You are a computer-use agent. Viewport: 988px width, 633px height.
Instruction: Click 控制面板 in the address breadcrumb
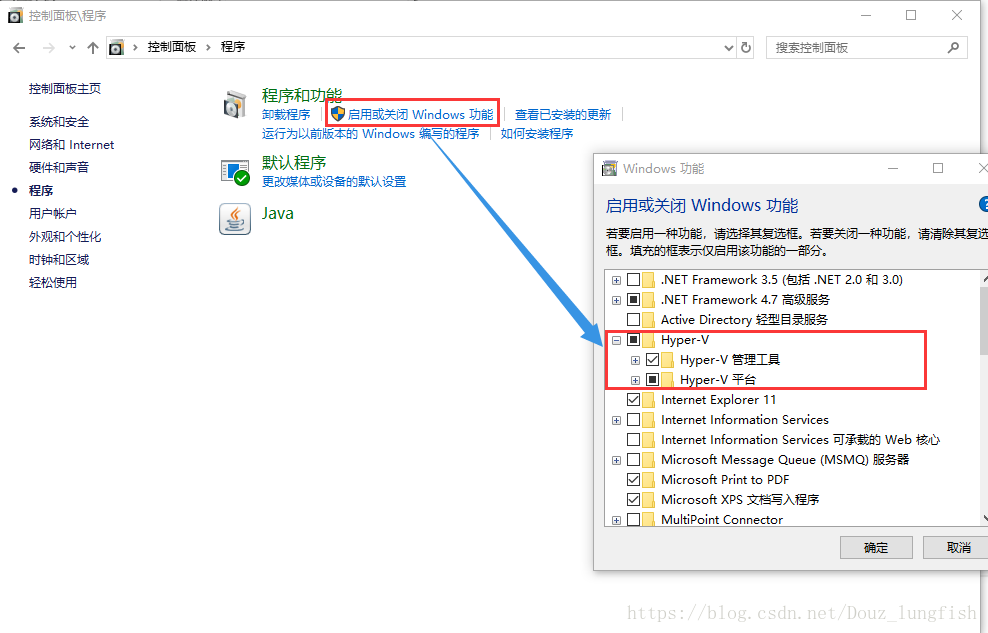coord(171,47)
